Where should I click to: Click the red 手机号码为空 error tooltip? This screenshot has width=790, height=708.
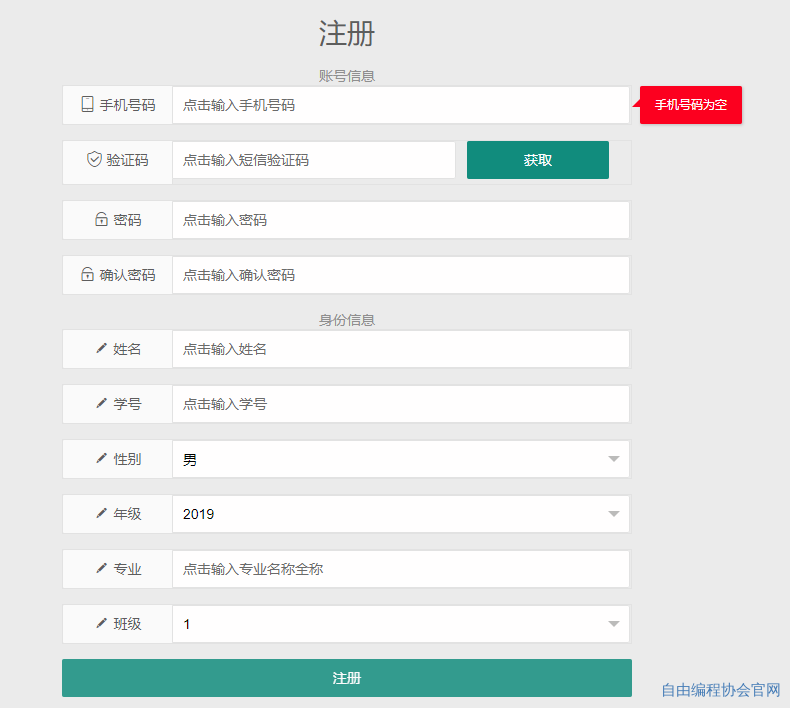point(691,105)
